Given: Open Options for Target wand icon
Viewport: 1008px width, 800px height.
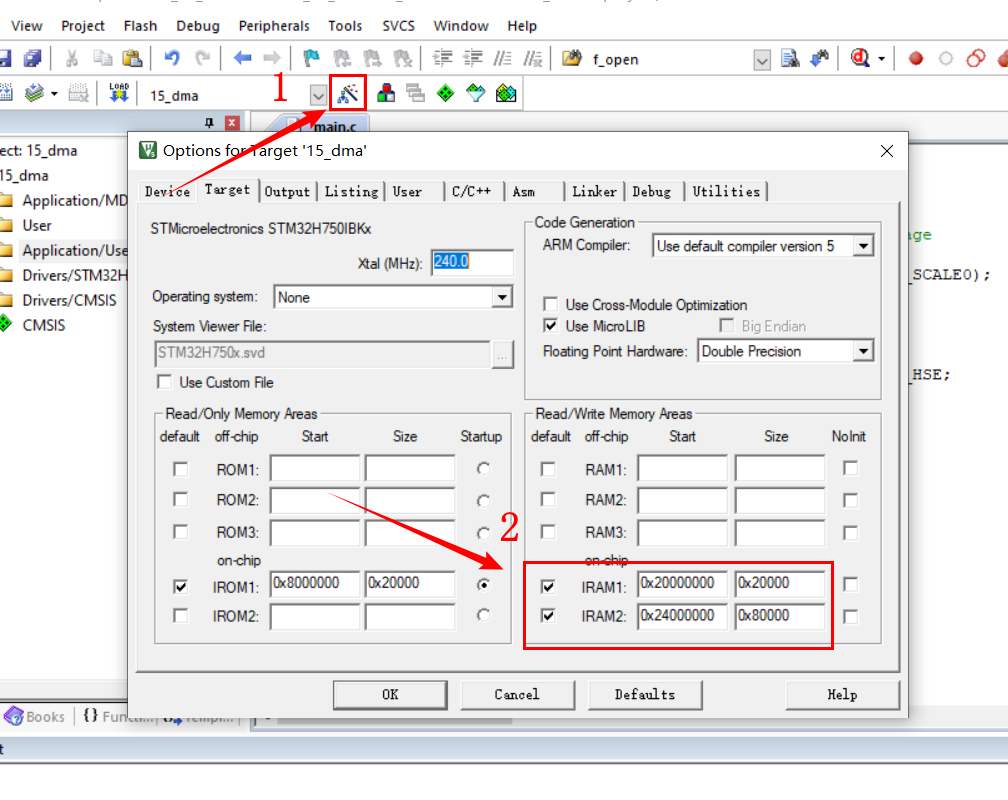Looking at the screenshot, I should click(x=348, y=93).
